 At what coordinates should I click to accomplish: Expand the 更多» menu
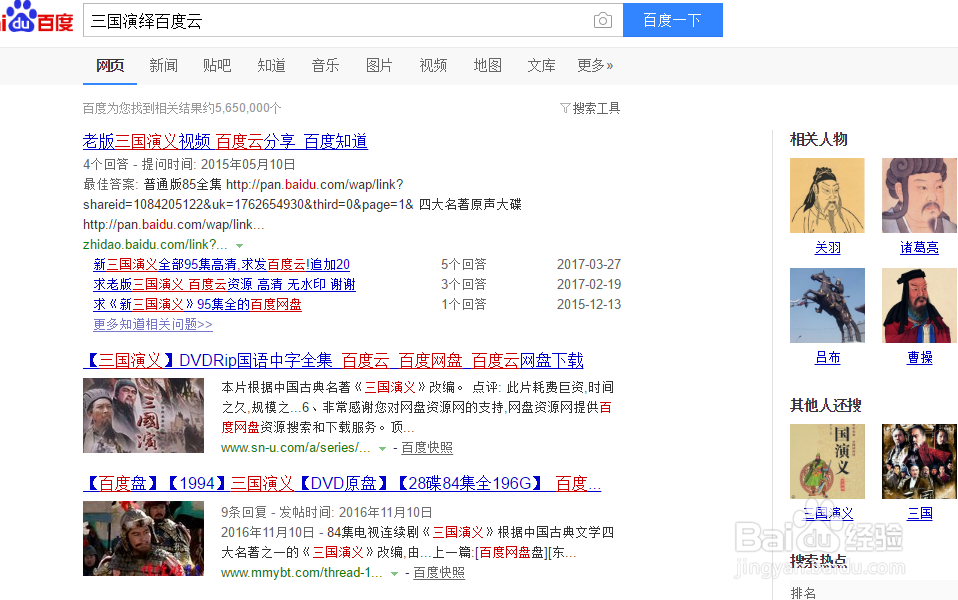pyautogui.click(x=595, y=65)
